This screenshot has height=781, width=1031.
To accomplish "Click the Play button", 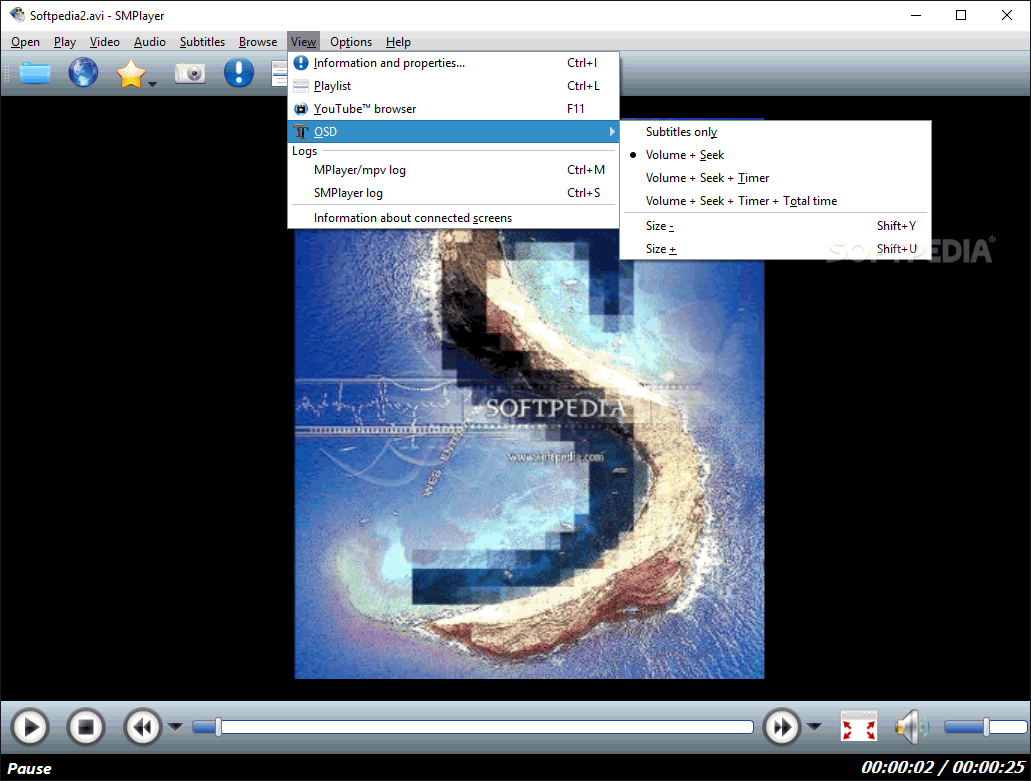I will click(x=30, y=727).
